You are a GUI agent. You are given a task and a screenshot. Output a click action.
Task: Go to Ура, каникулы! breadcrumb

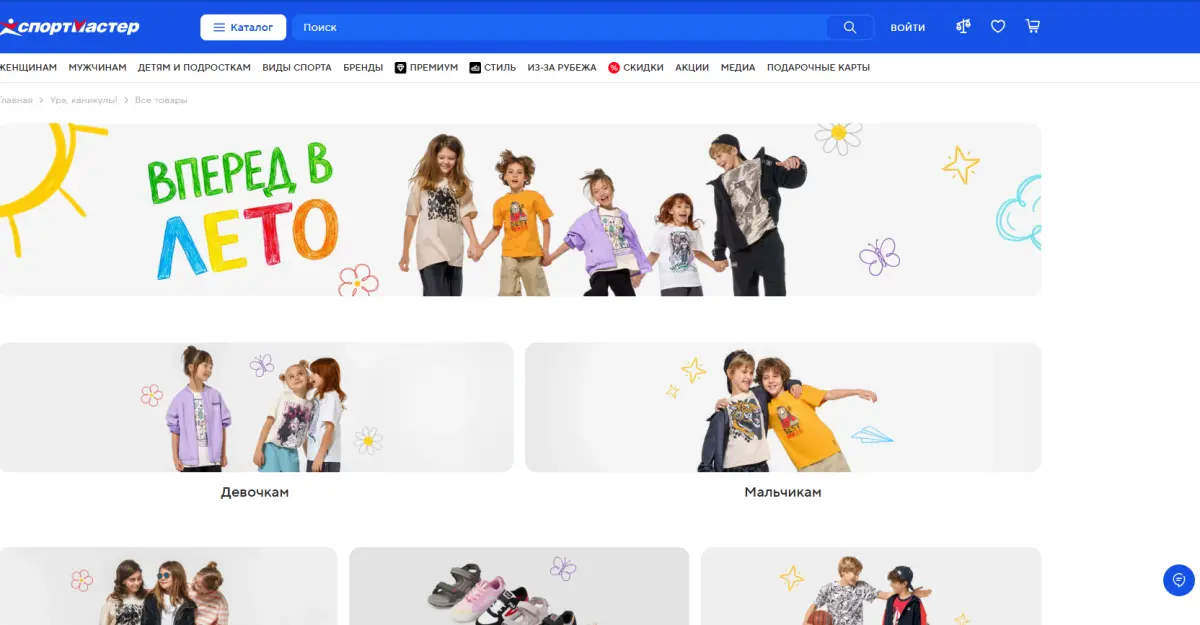click(x=84, y=100)
